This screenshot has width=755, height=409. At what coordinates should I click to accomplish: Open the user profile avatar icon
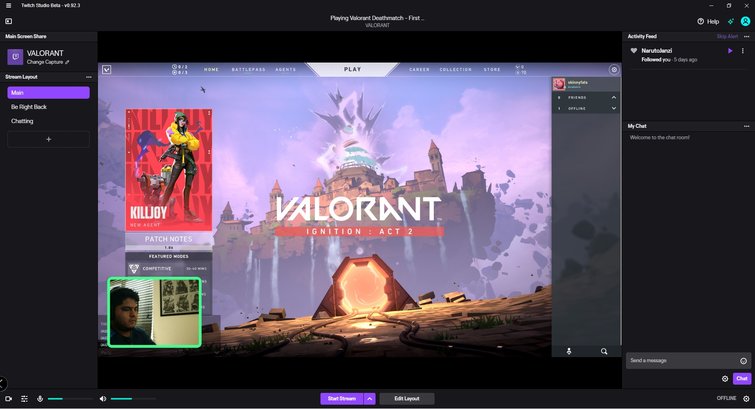click(745, 21)
